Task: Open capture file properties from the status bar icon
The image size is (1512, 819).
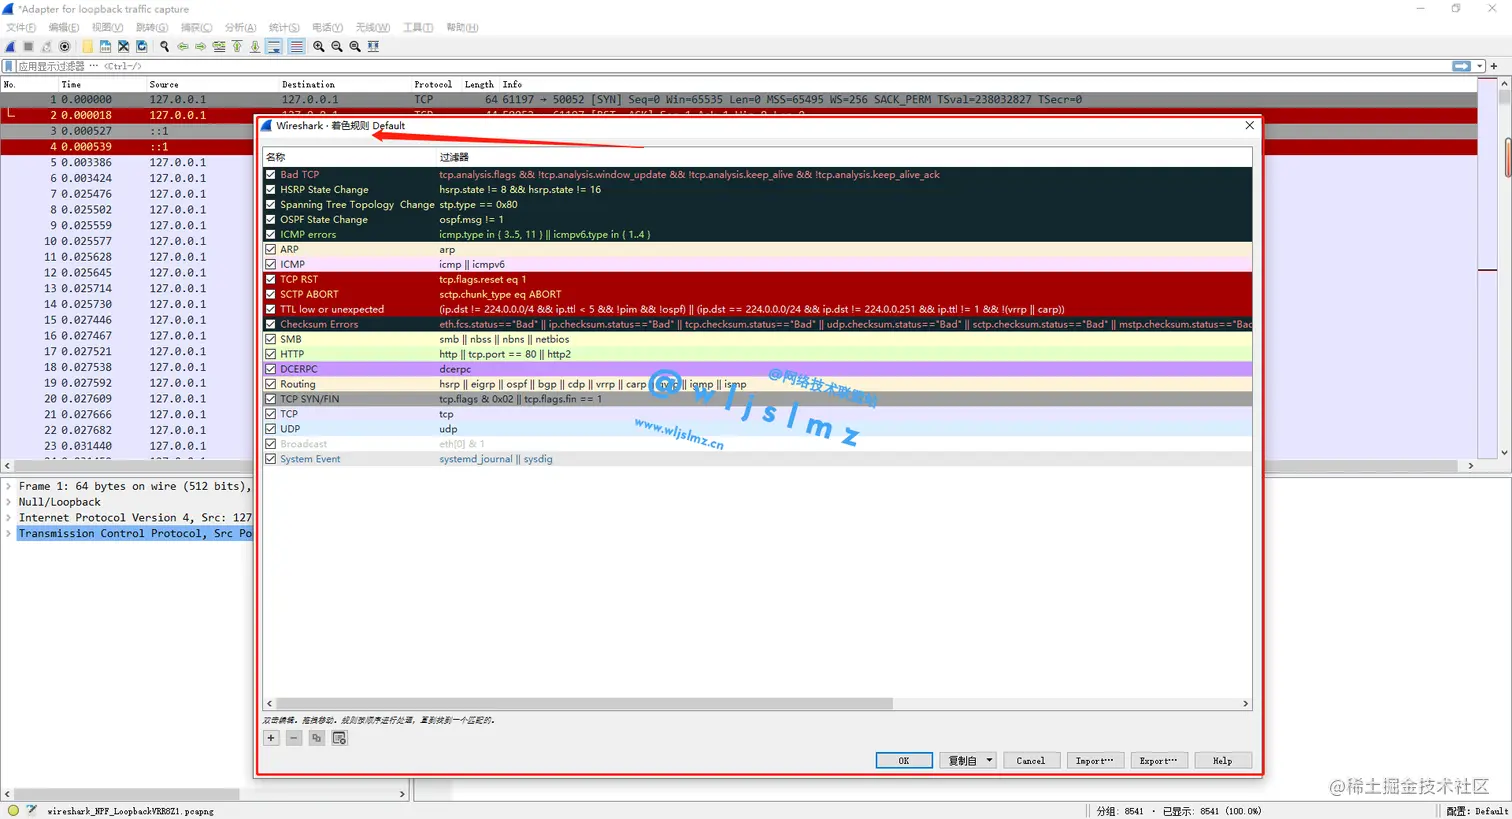Action: (x=32, y=810)
